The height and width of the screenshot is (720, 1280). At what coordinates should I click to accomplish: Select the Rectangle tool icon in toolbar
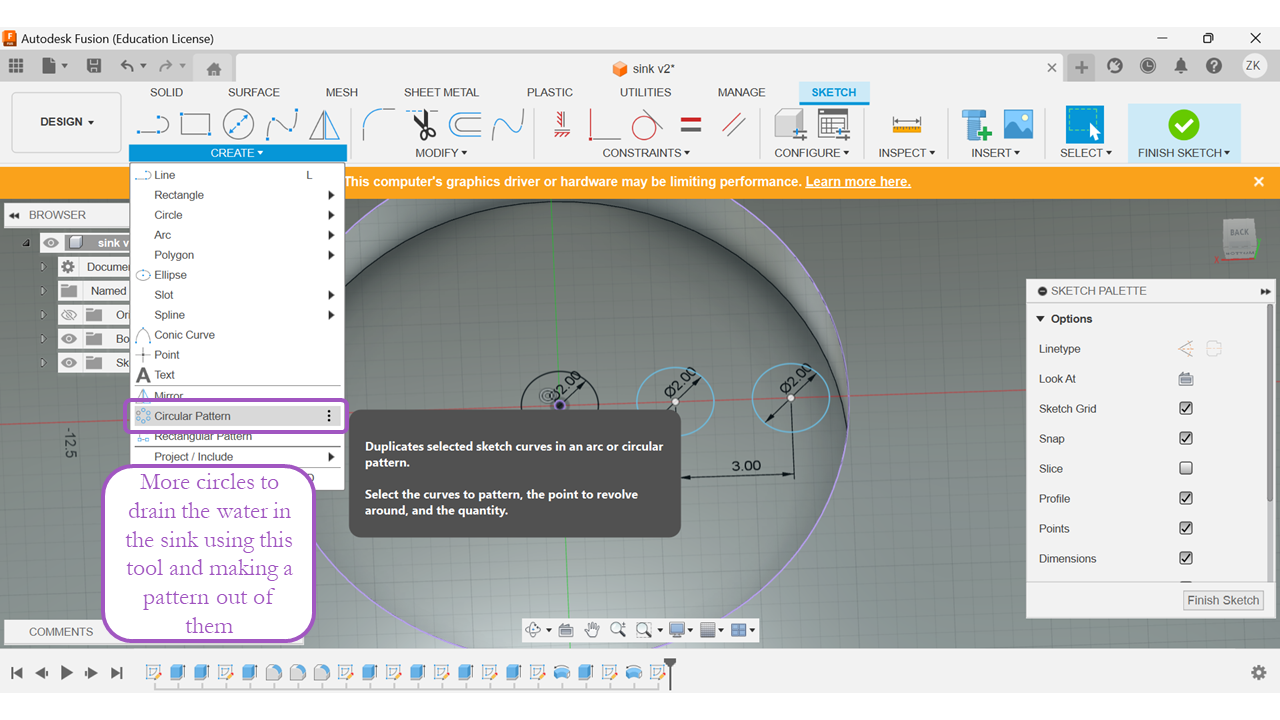click(x=195, y=125)
